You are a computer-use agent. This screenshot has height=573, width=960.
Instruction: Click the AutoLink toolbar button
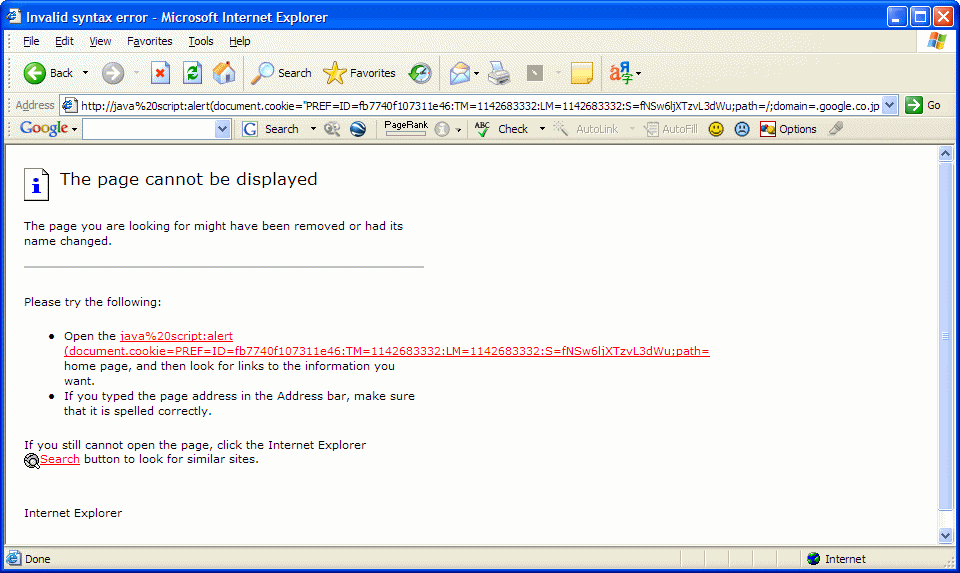point(586,129)
